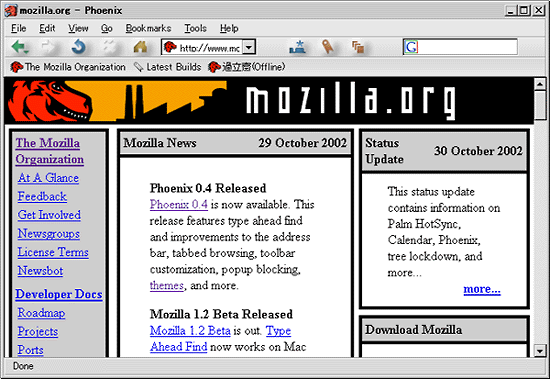Image resolution: width=550 pixels, height=379 pixels.
Task: Follow the At A Glance link
Action: pos(48,178)
